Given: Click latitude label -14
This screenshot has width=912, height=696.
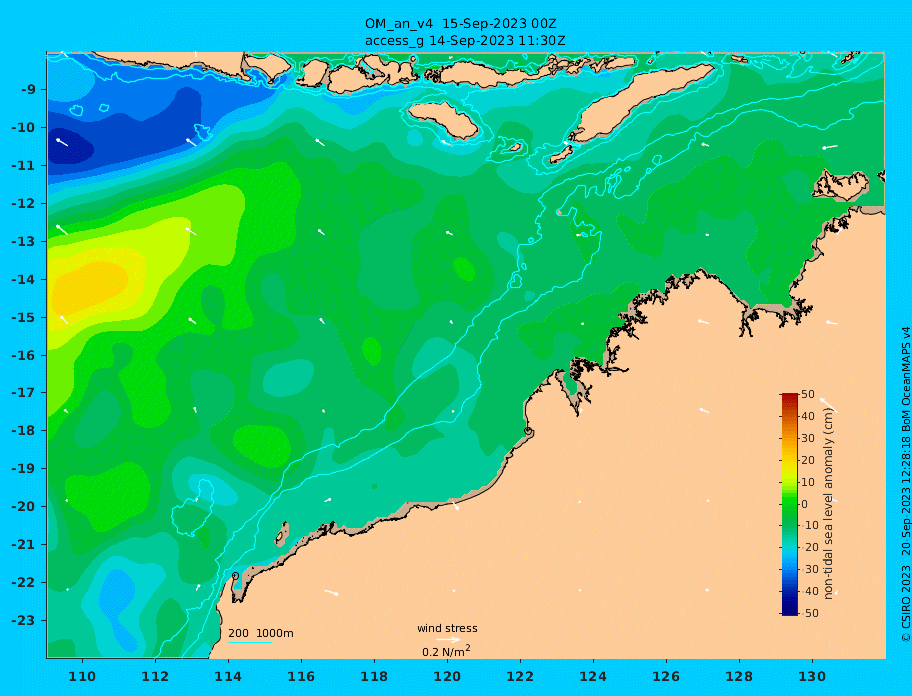Looking at the screenshot, I should pos(24,279).
